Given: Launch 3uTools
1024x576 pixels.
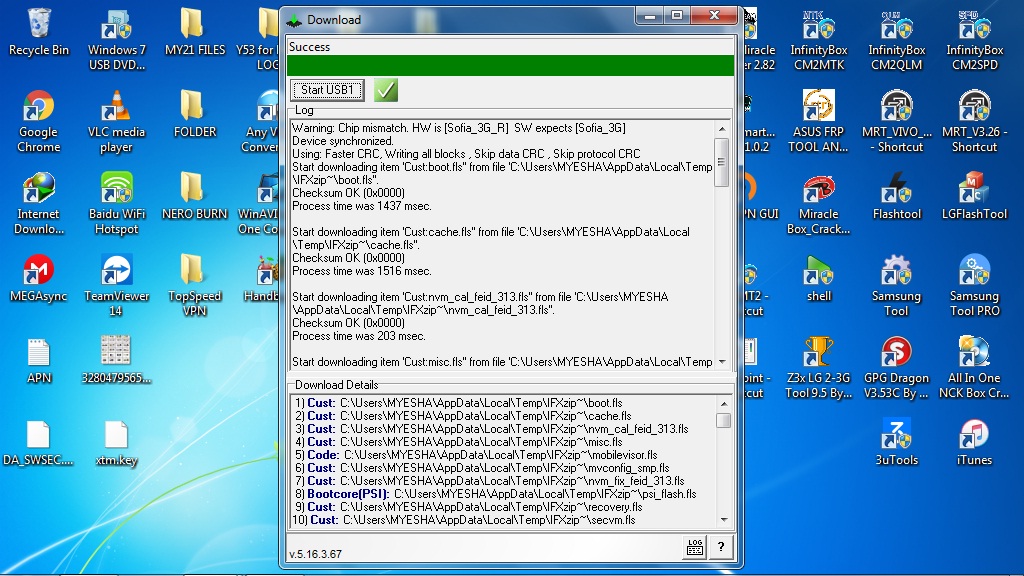Looking at the screenshot, I should [x=896, y=443].
